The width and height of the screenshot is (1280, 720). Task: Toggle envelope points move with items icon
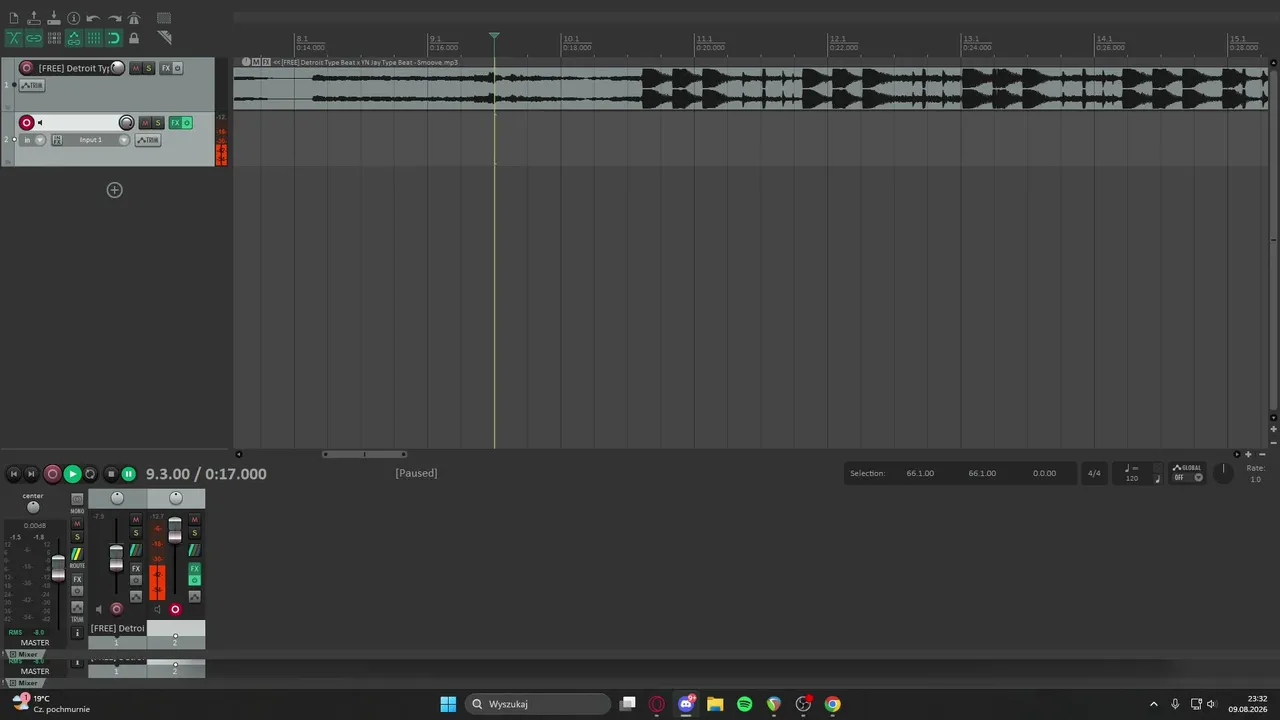click(74, 38)
